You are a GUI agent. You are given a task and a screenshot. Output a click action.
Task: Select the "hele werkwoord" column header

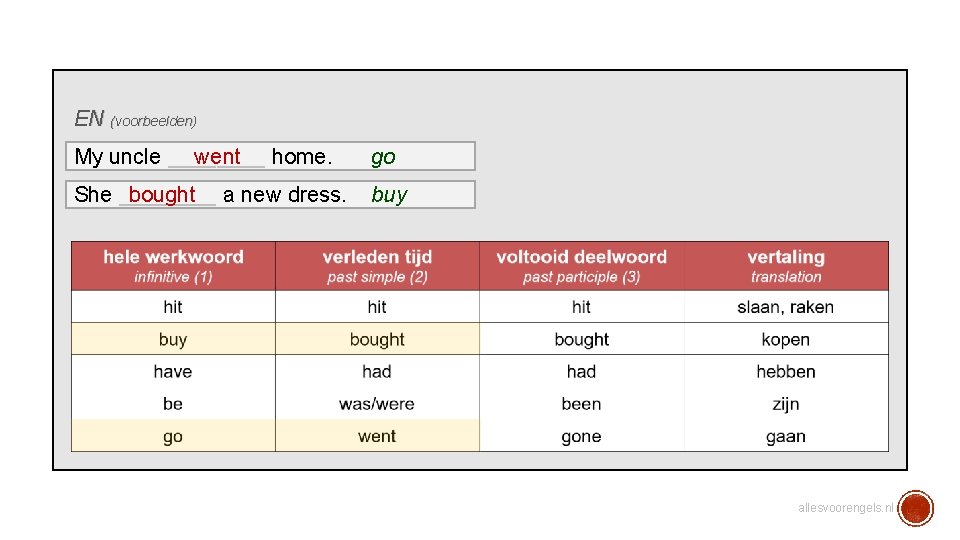tap(173, 266)
